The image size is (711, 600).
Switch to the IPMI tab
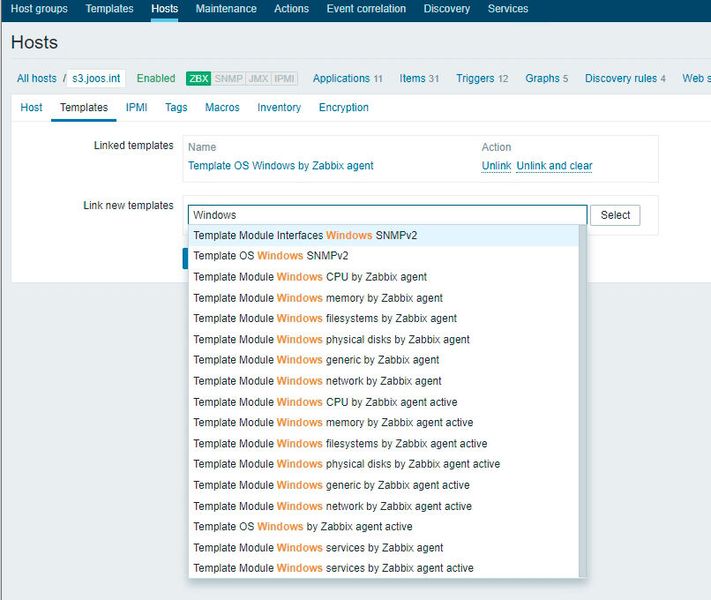tap(136, 107)
